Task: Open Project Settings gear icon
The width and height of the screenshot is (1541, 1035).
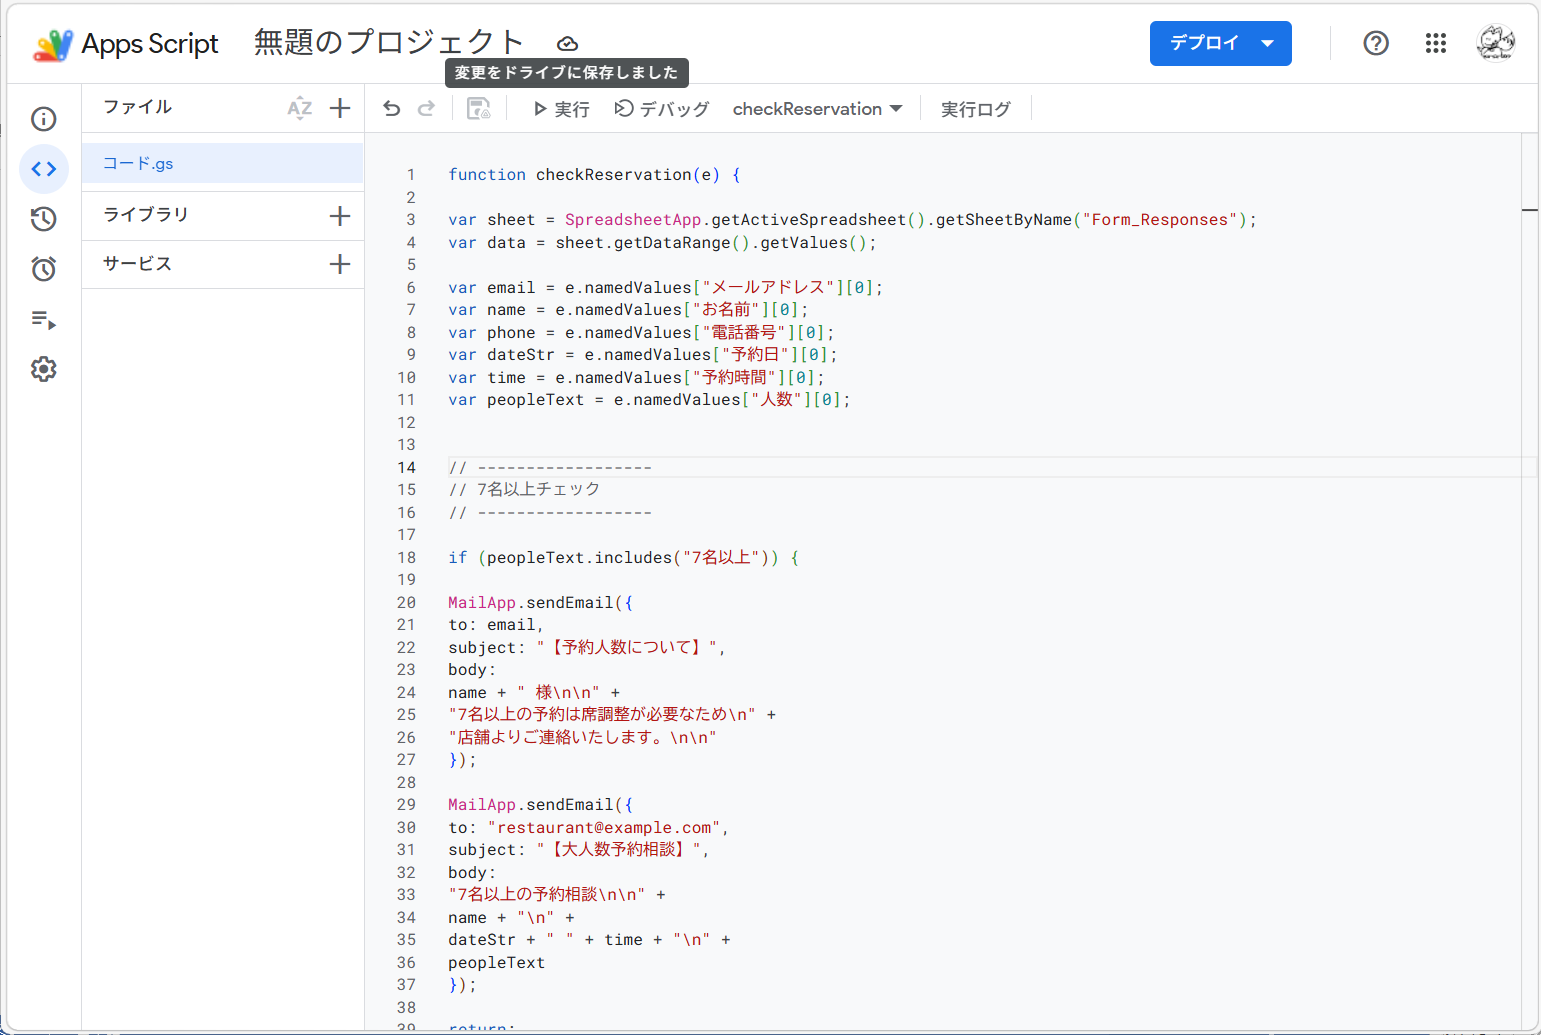Action: click(44, 370)
